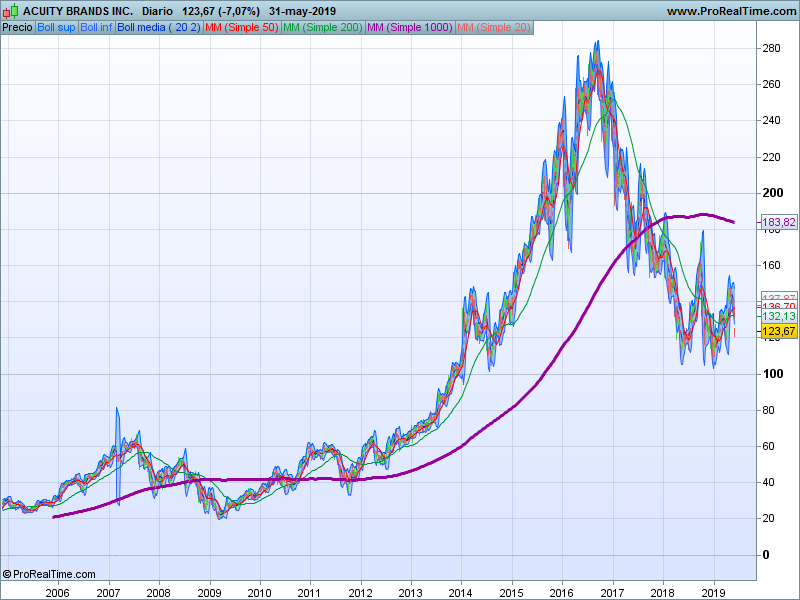
Task: Click the 280 price axis label
Action: coord(771,48)
